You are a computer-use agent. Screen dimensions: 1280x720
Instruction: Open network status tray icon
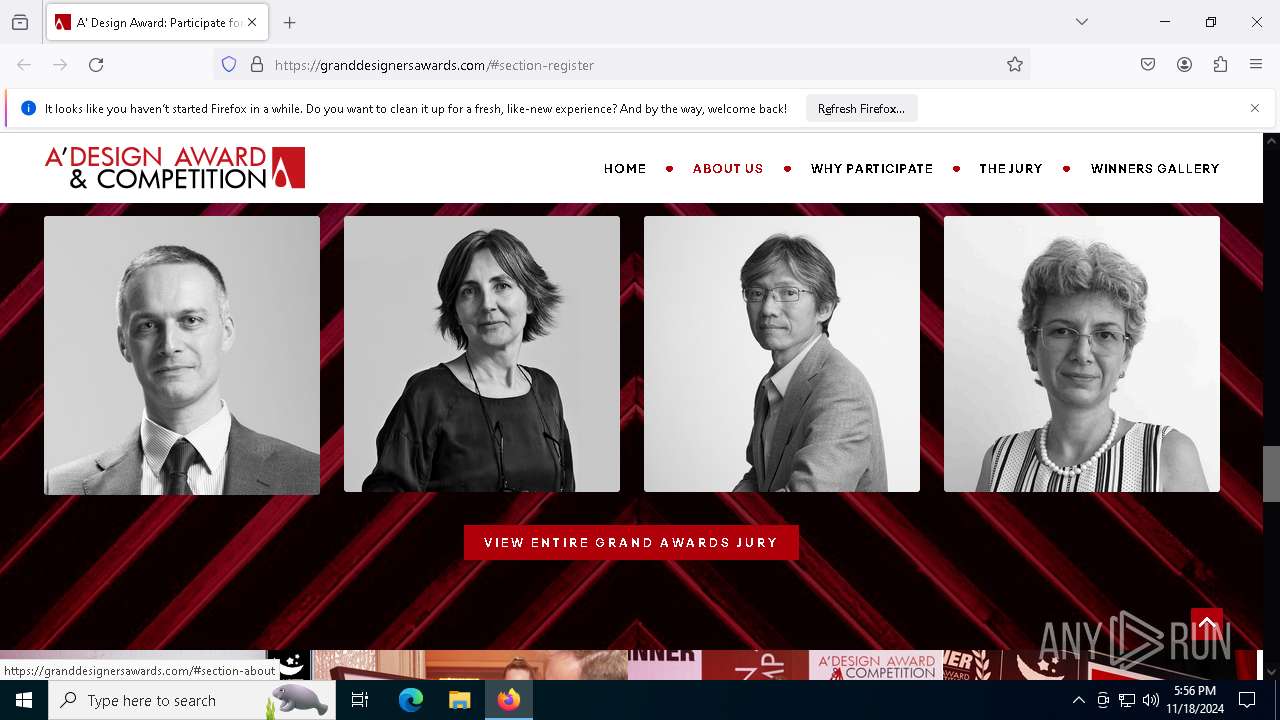1127,700
